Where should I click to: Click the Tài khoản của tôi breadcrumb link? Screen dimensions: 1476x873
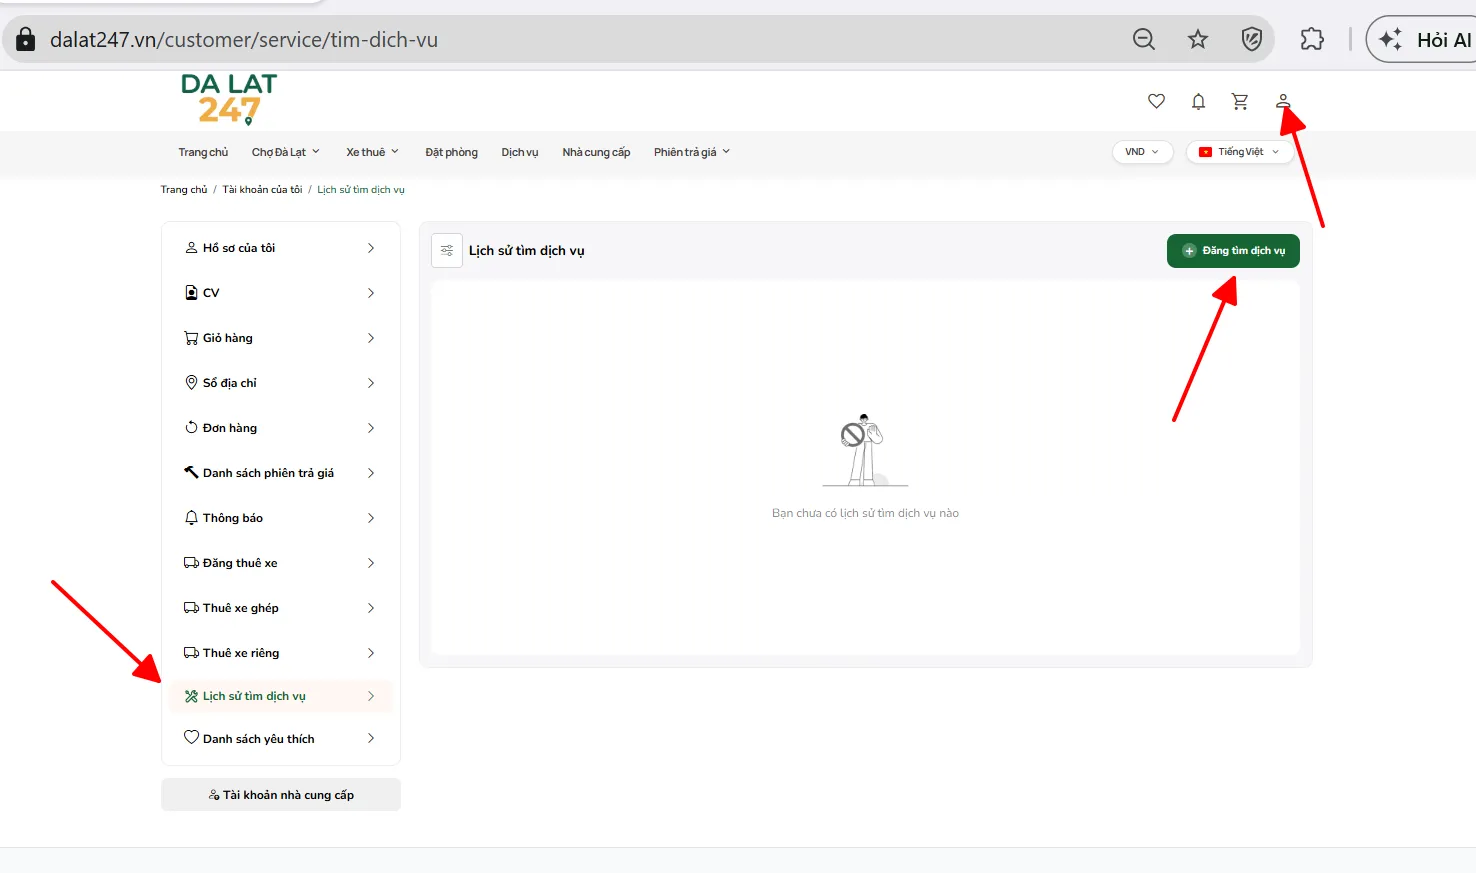click(262, 189)
